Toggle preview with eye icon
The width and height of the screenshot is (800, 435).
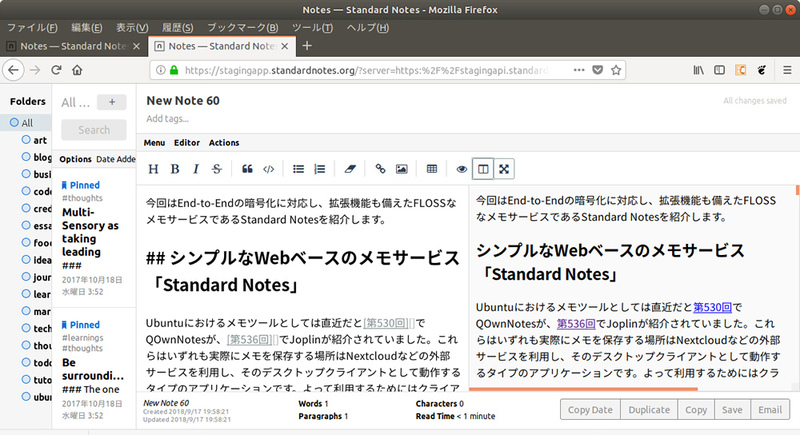pyautogui.click(x=462, y=169)
